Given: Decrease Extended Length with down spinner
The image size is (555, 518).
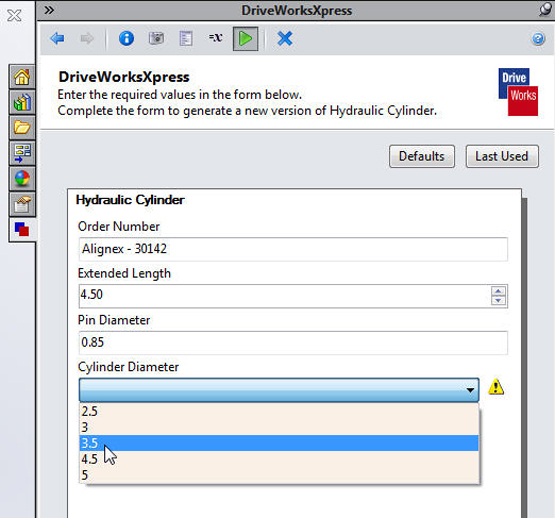Looking at the screenshot, I should click(x=498, y=300).
